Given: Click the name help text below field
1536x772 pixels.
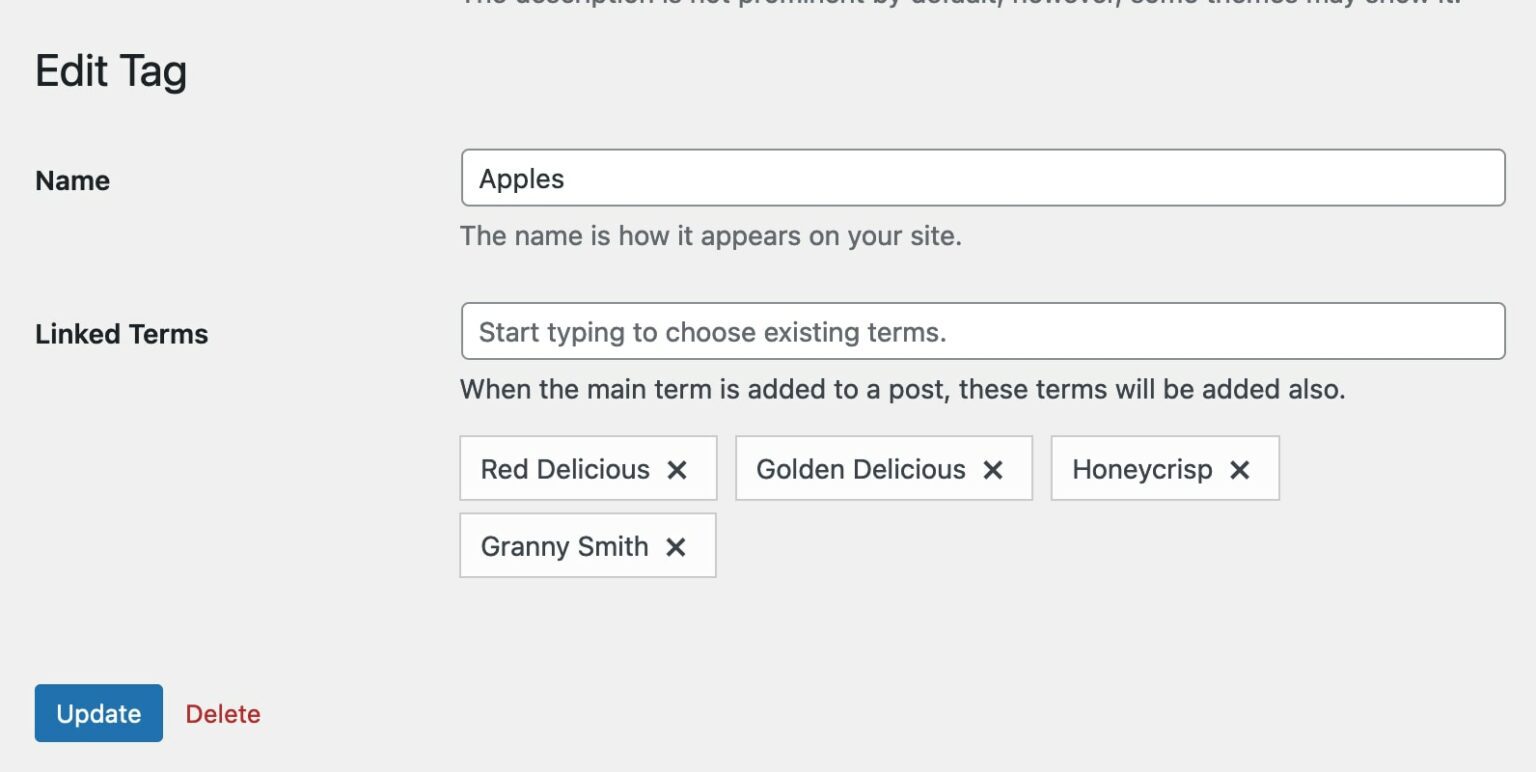Looking at the screenshot, I should 710,237.
